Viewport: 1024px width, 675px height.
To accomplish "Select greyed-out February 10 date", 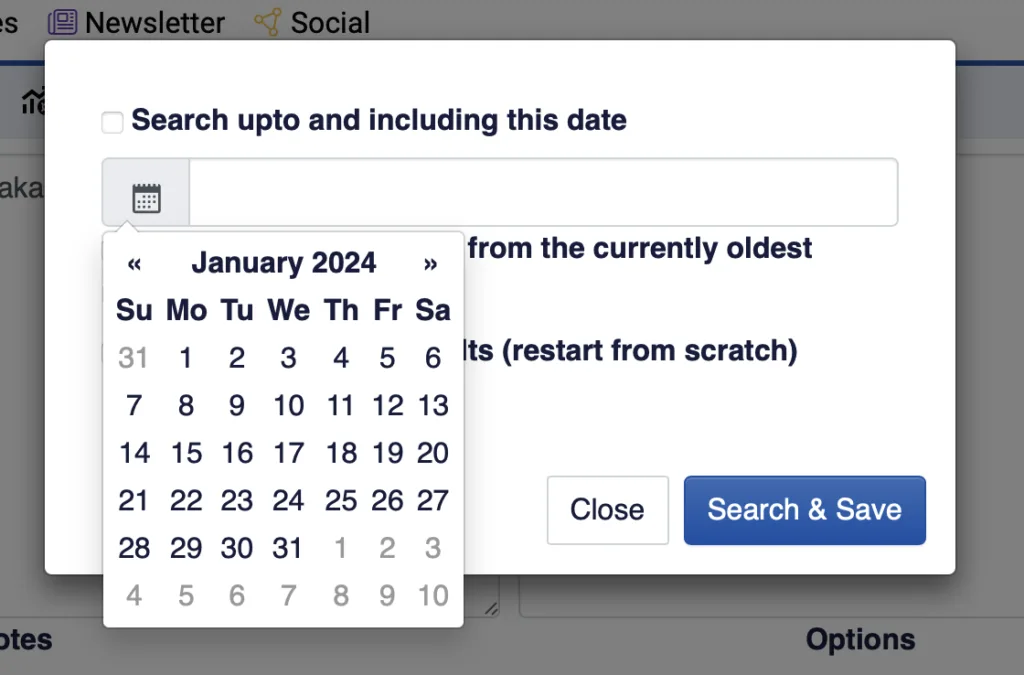I will tap(432, 596).
